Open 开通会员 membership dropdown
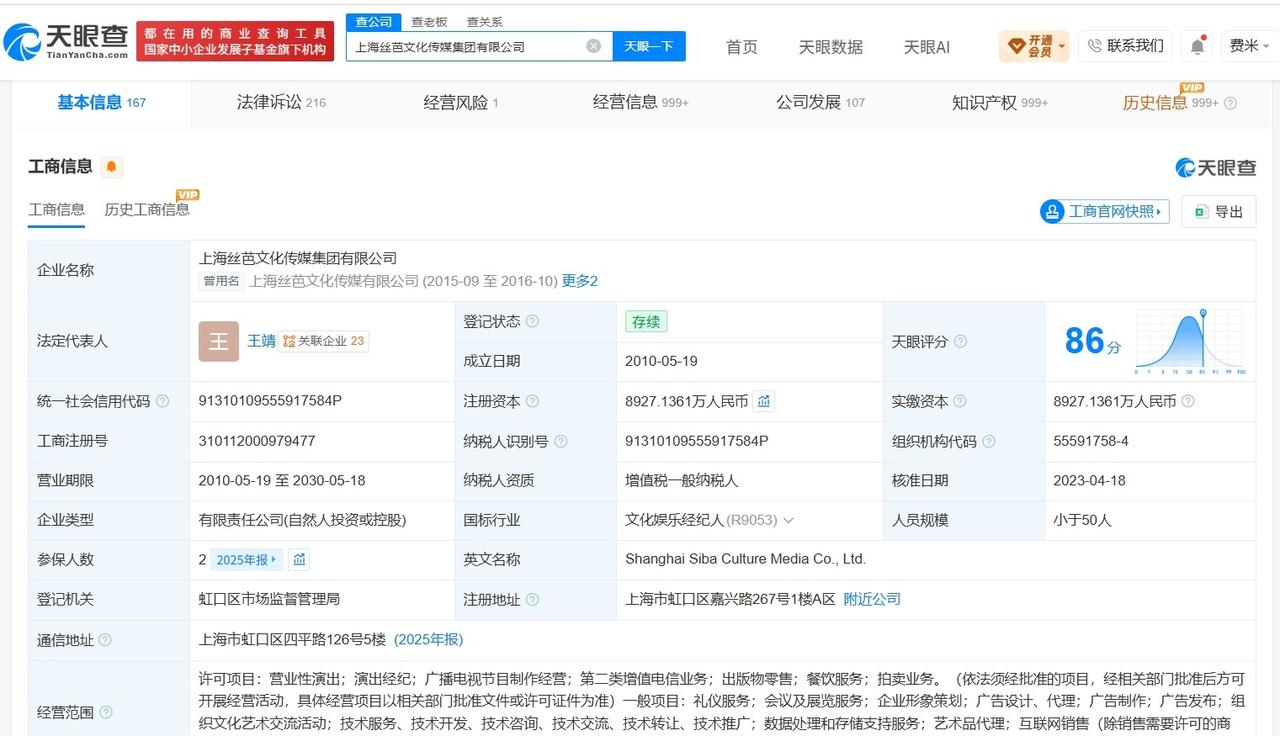Image resolution: width=1280 pixels, height=736 pixels. tap(1034, 46)
